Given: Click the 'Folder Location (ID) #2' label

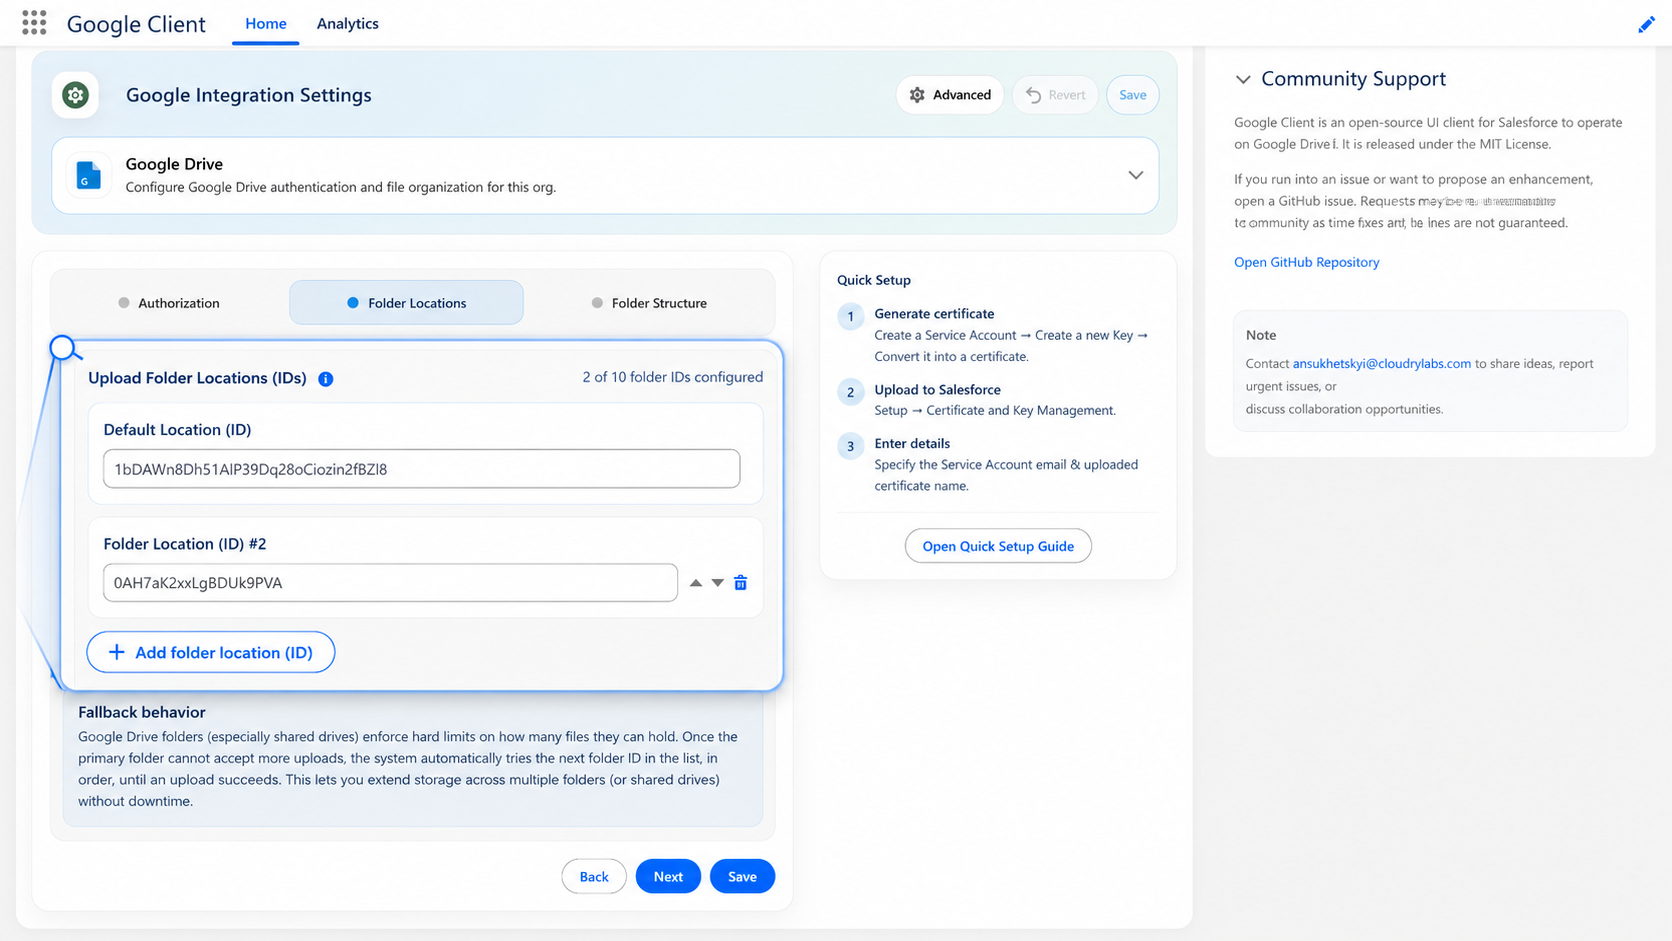Looking at the screenshot, I should pyautogui.click(x=185, y=544).
